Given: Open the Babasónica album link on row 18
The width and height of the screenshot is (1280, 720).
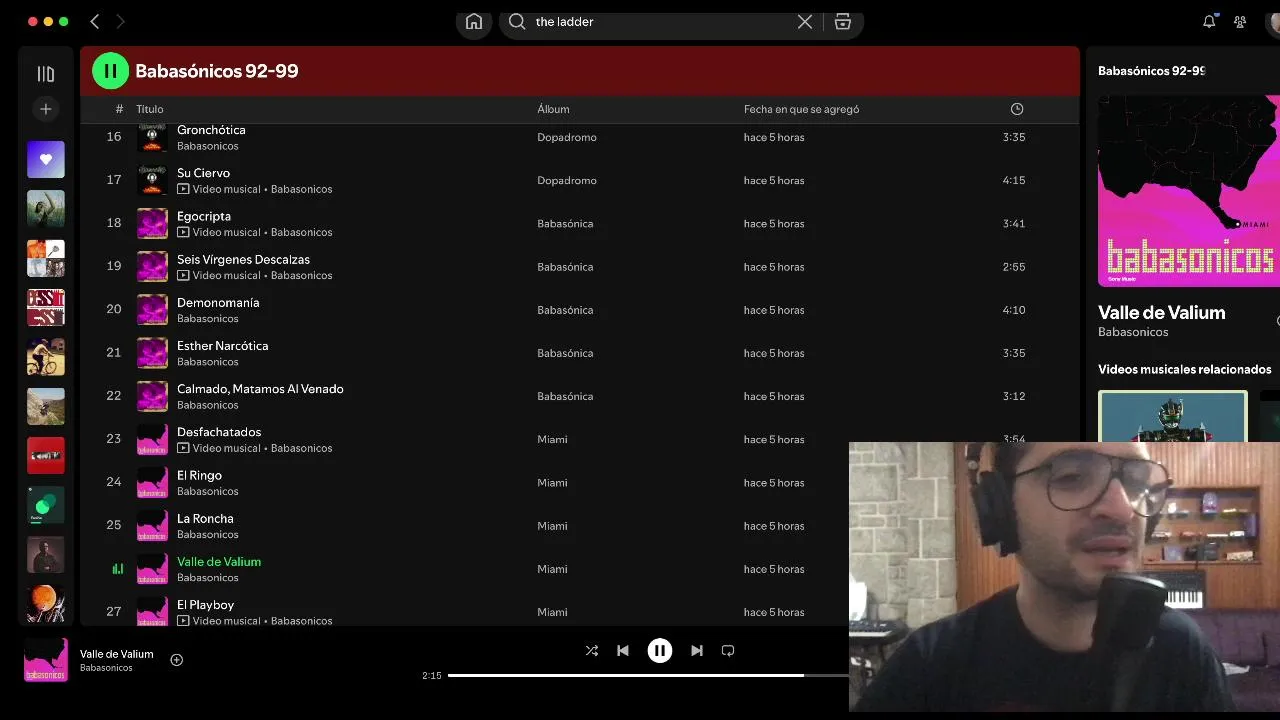Looking at the screenshot, I should click(x=565, y=223).
